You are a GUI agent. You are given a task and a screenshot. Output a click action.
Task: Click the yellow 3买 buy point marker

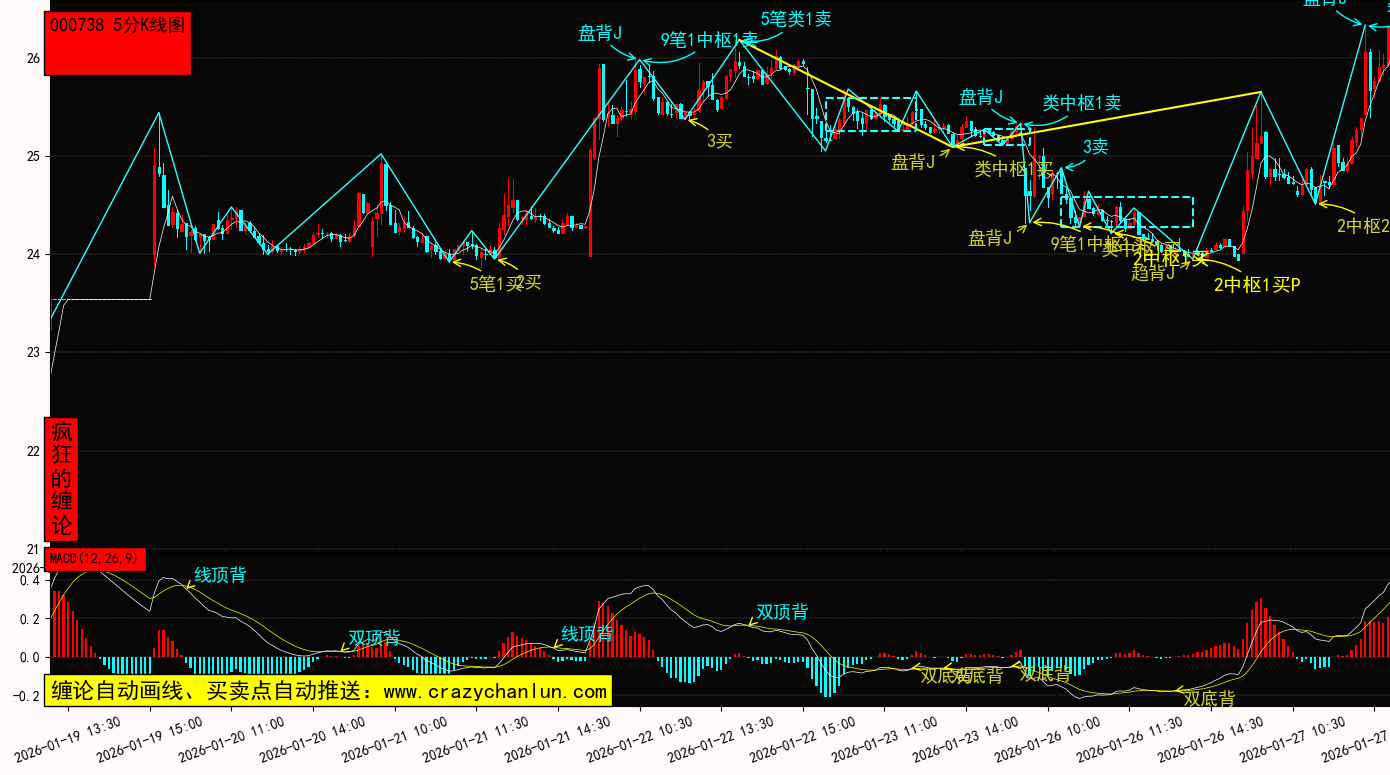(x=720, y=141)
